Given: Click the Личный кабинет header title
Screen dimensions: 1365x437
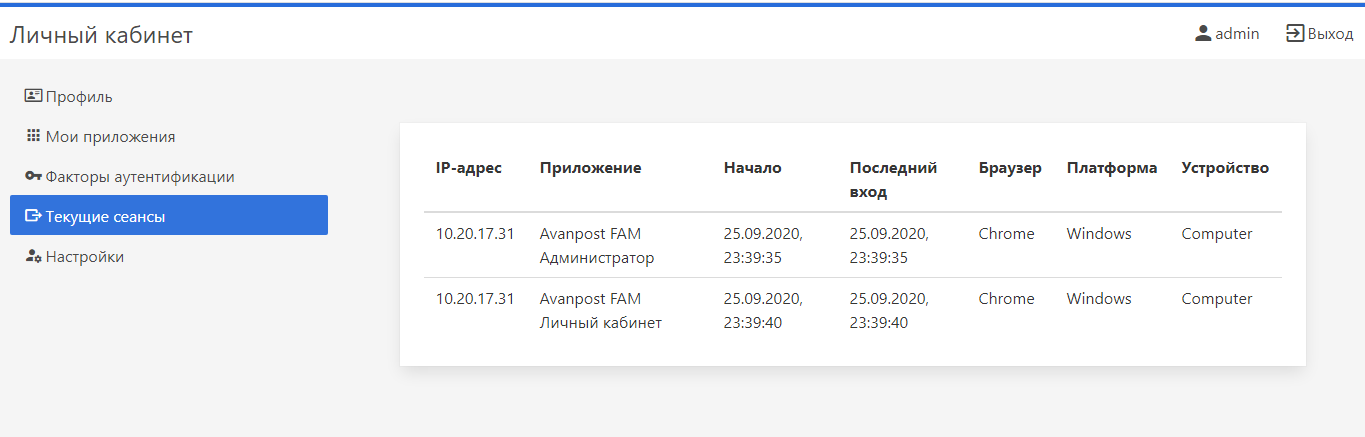Looking at the screenshot, I should click(101, 36).
